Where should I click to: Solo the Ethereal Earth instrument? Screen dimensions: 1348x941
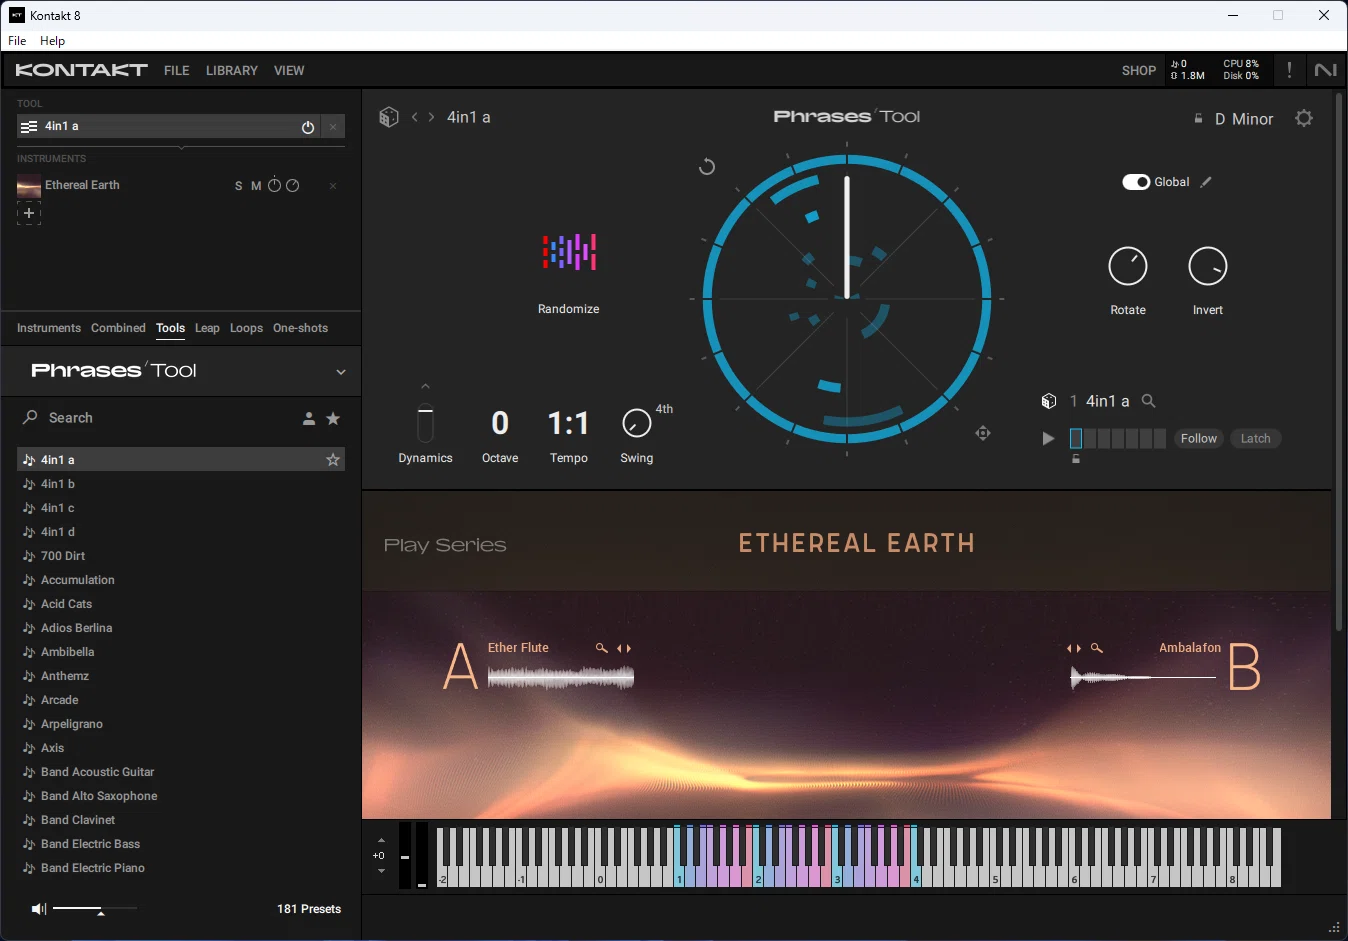pyautogui.click(x=238, y=186)
